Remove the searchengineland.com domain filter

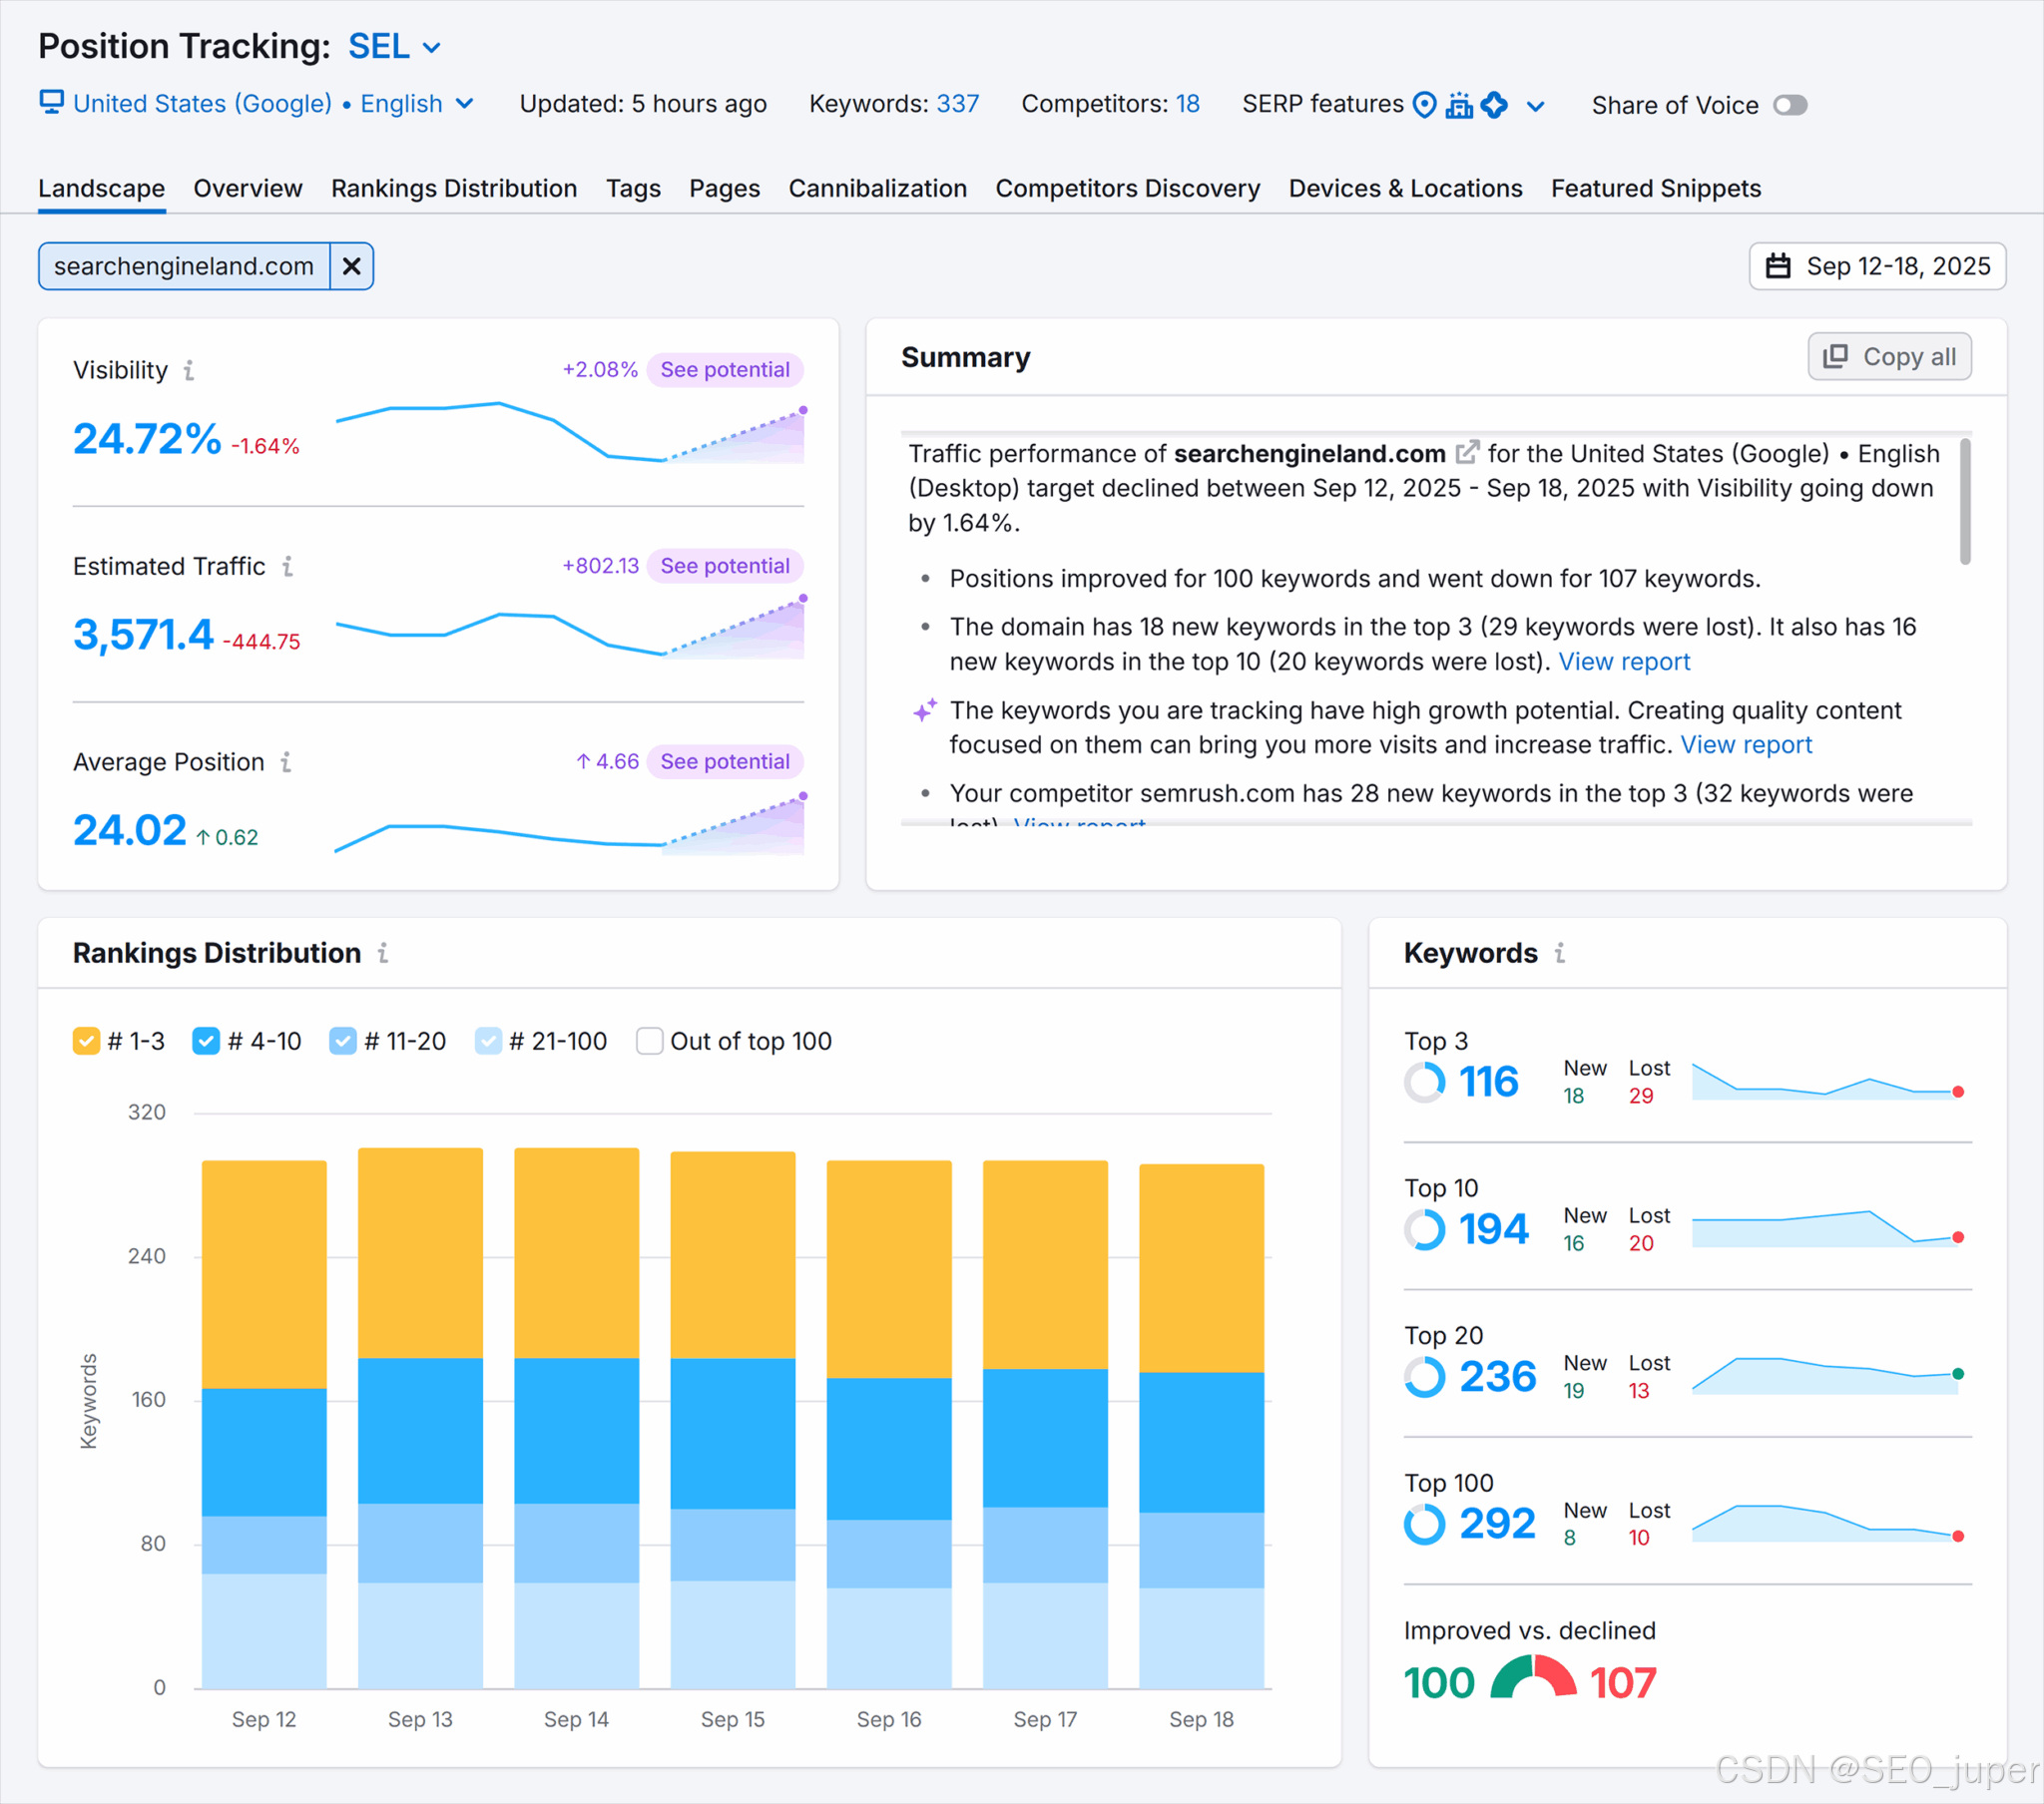[x=351, y=267]
